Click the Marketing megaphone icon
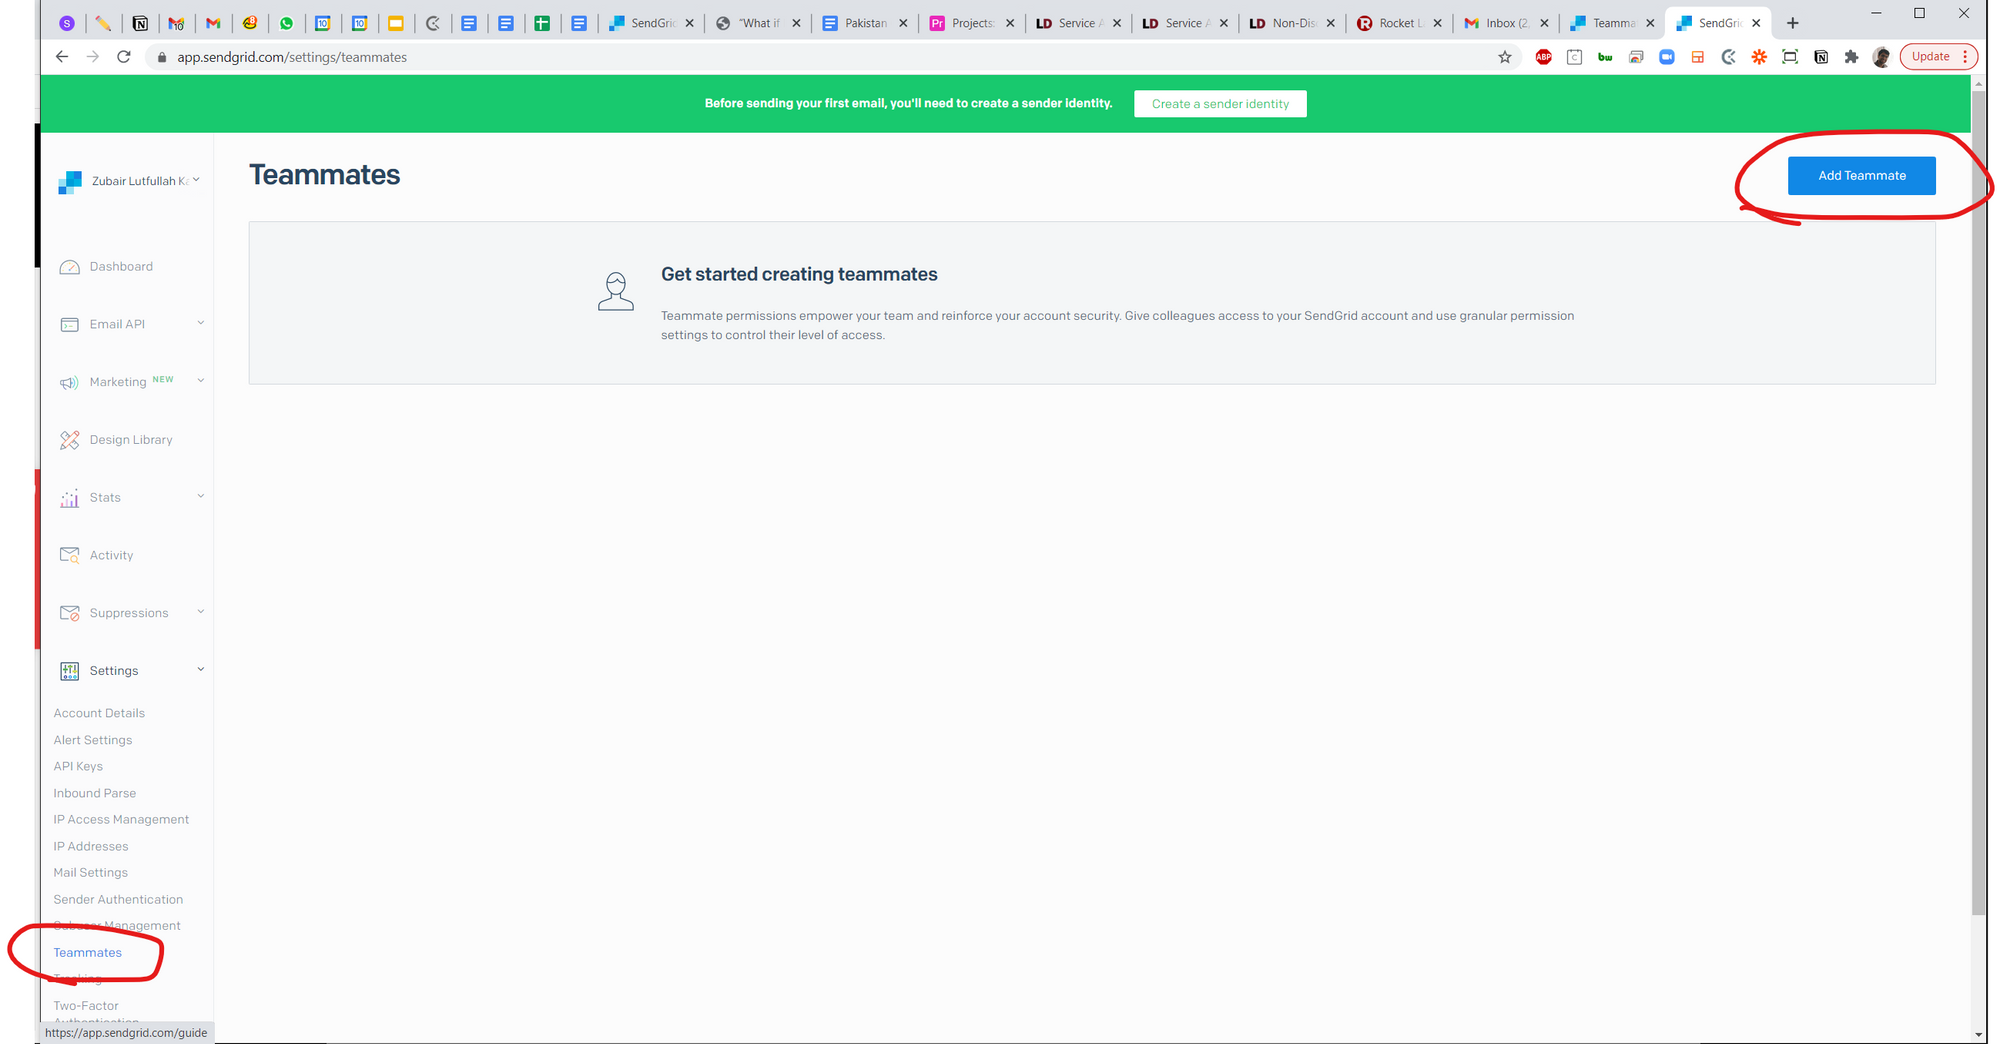 (69, 383)
